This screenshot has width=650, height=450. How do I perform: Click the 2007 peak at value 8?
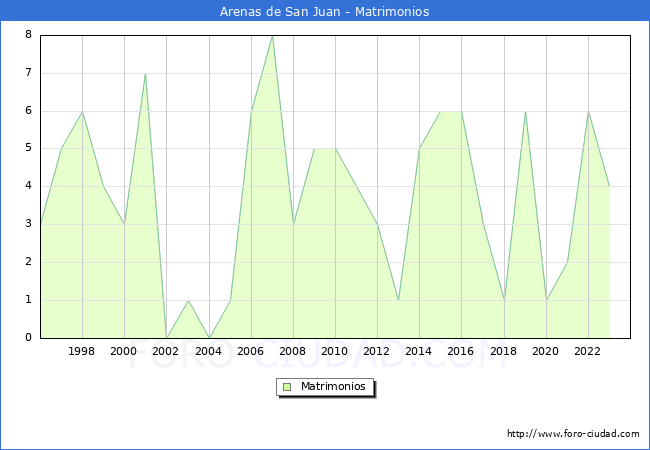272,36
